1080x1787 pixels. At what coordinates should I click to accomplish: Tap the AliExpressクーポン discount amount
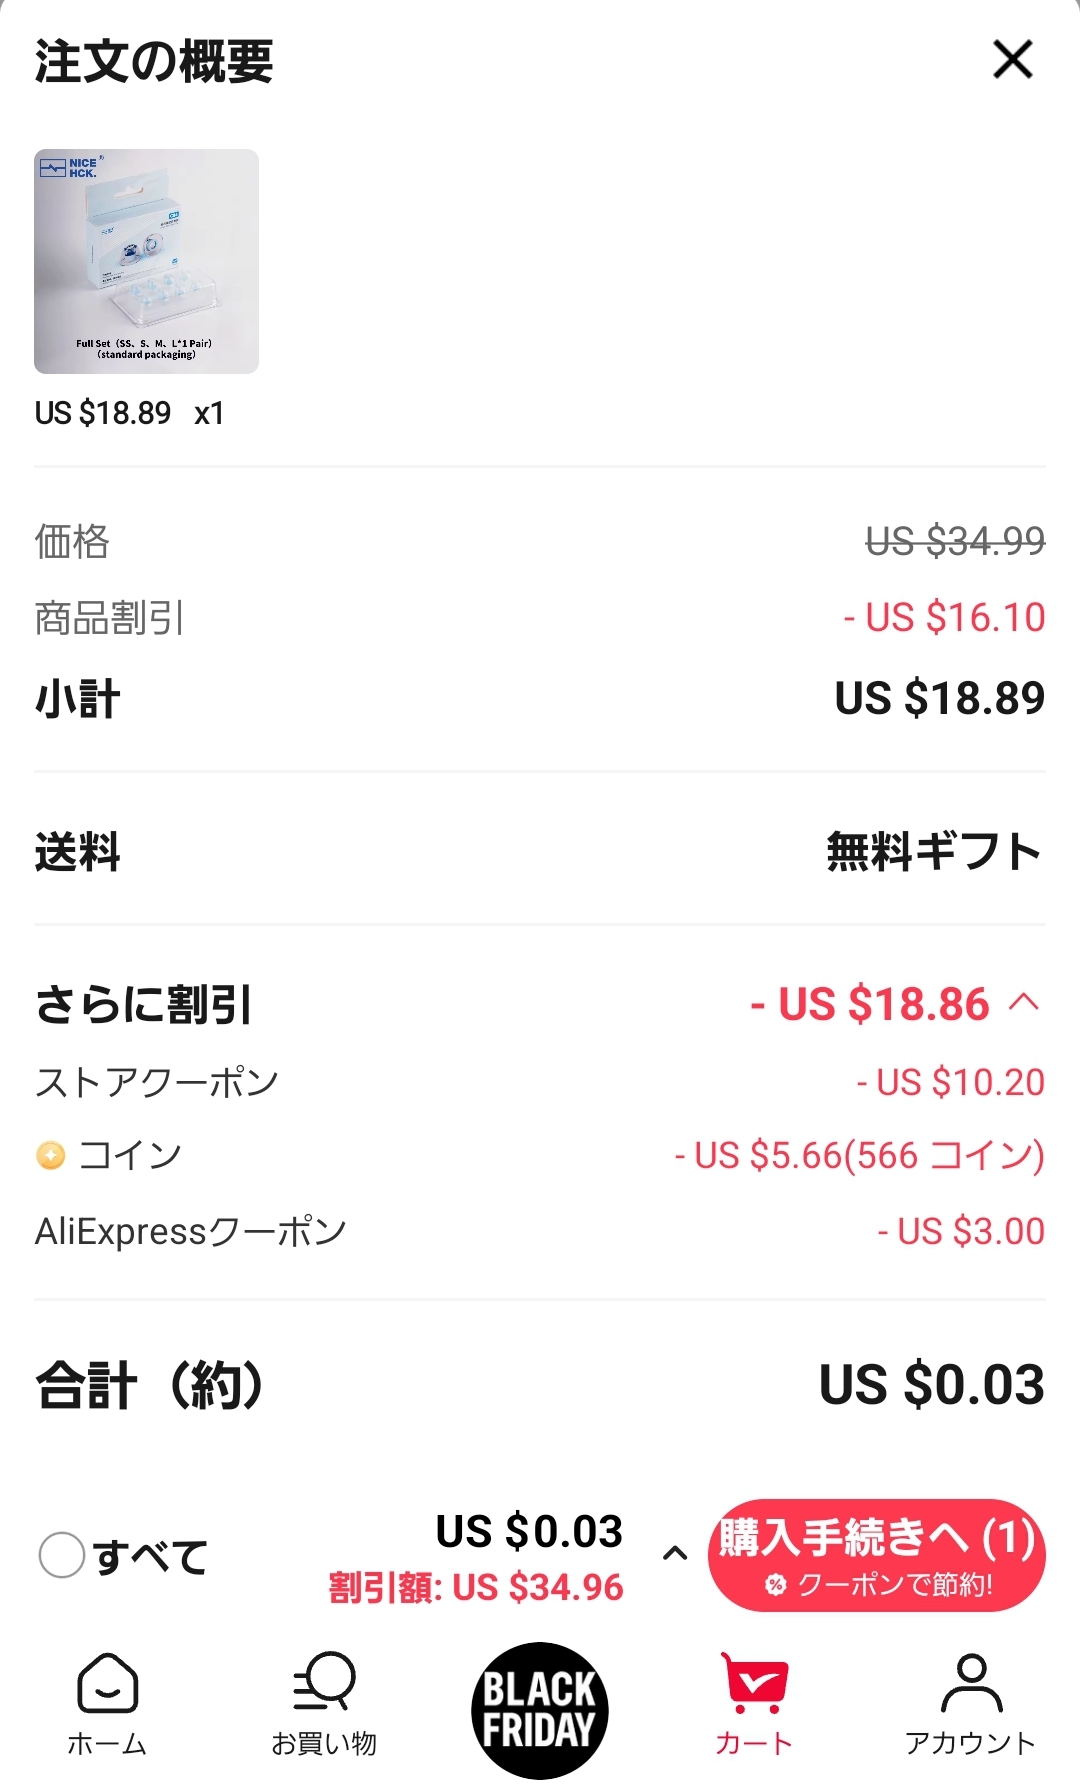961,1231
